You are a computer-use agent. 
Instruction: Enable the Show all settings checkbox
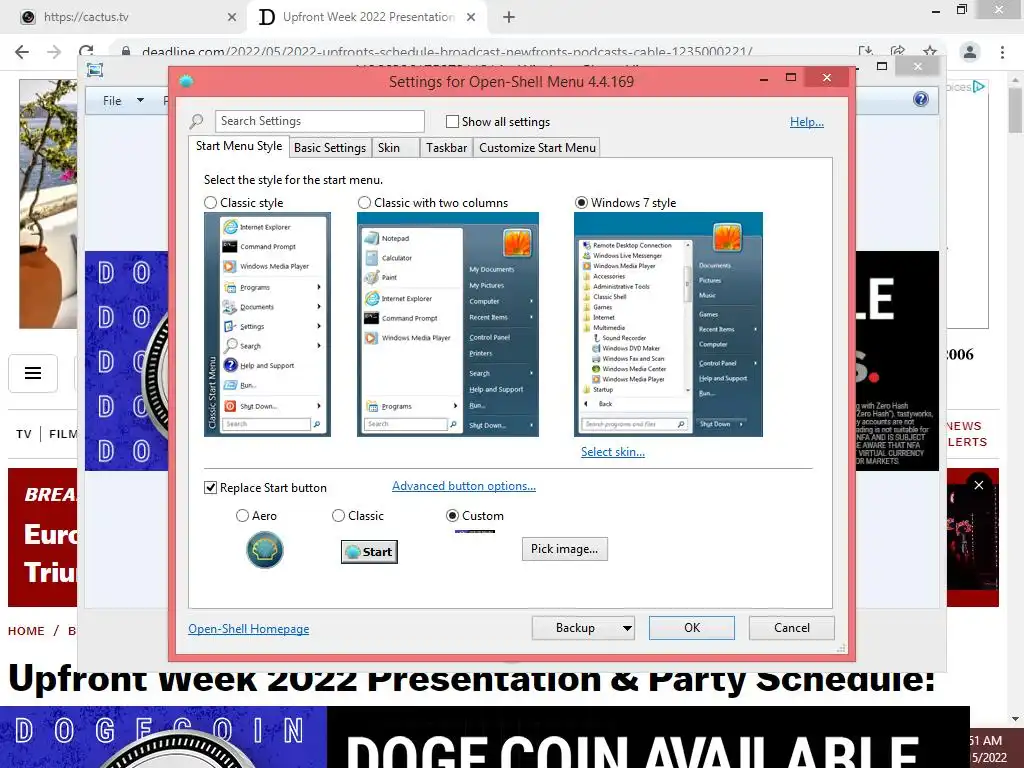[452, 121]
